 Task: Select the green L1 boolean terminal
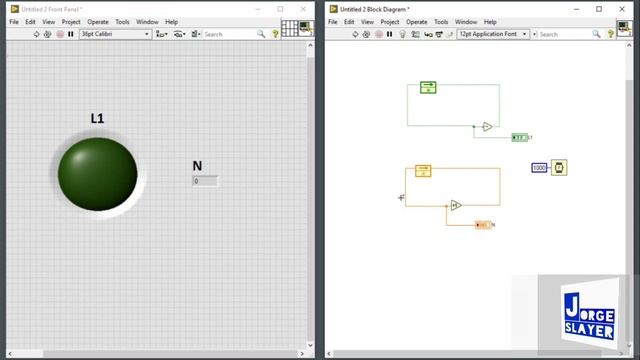tap(520, 138)
